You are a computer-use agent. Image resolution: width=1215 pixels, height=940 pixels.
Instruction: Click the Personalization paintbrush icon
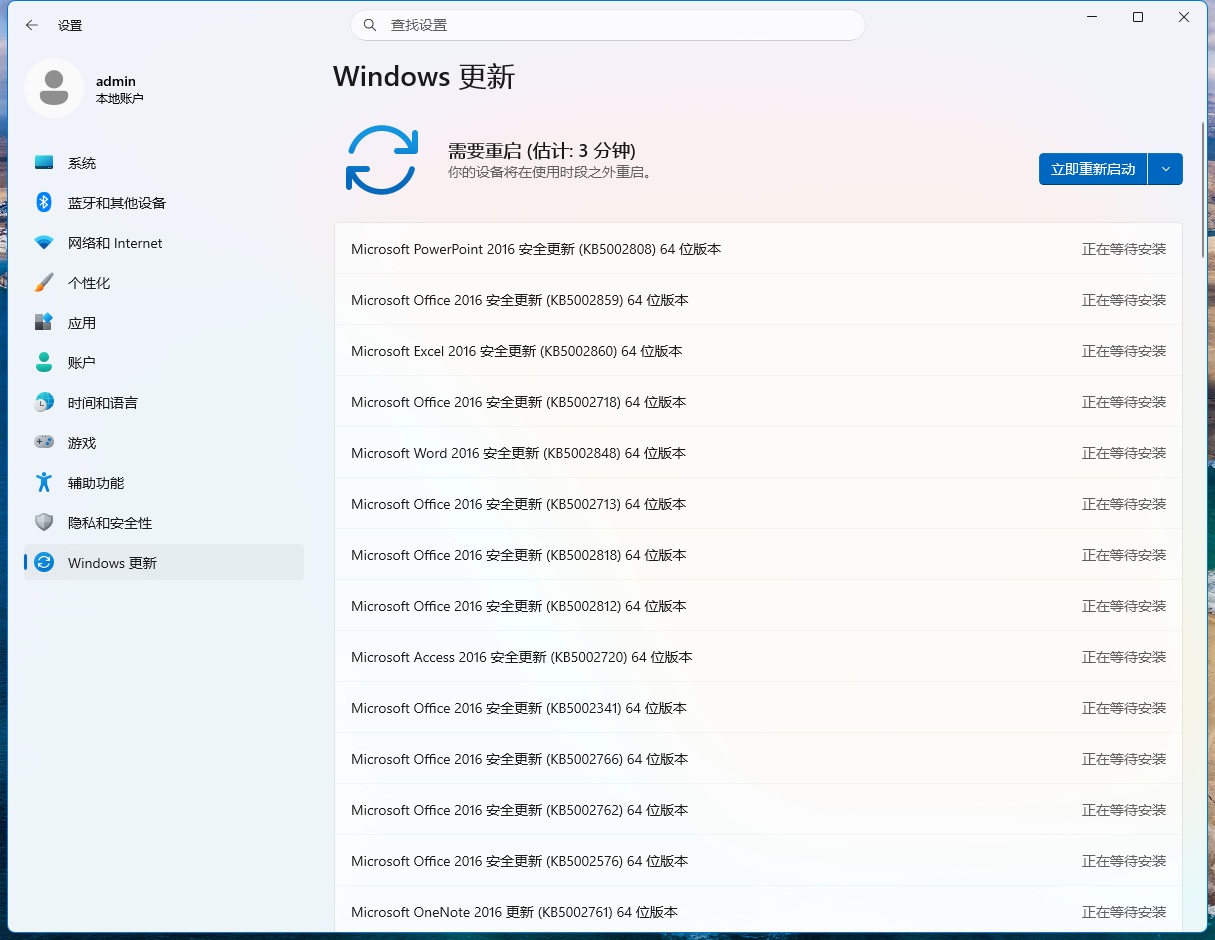point(44,283)
